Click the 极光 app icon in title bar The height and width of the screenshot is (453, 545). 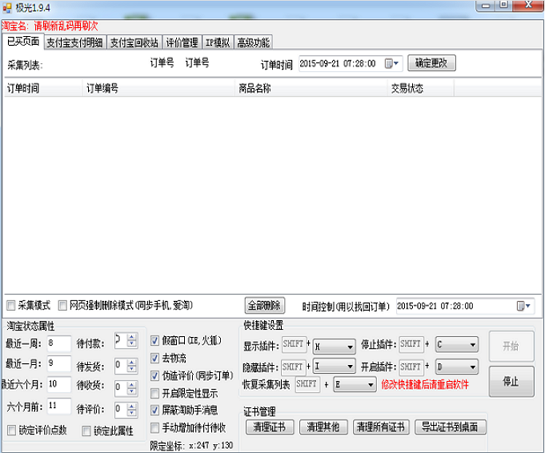coord(7,8)
